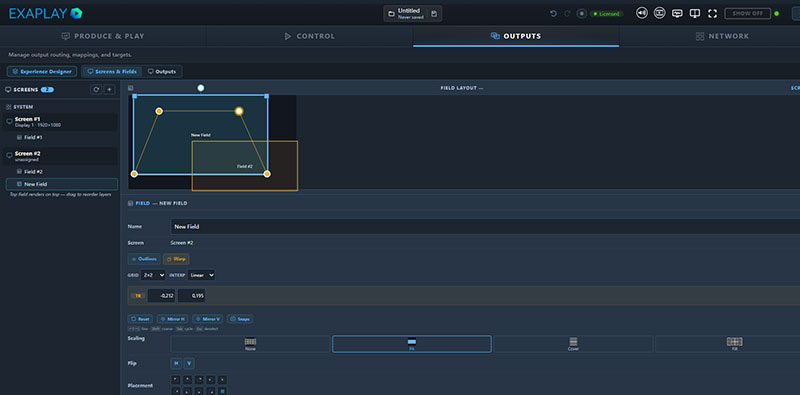Toggle horizontal flip H

coord(176,363)
